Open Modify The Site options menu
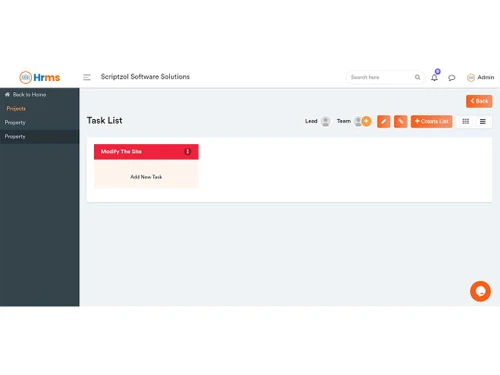The image size is (500, 375). tap(188, 152)
